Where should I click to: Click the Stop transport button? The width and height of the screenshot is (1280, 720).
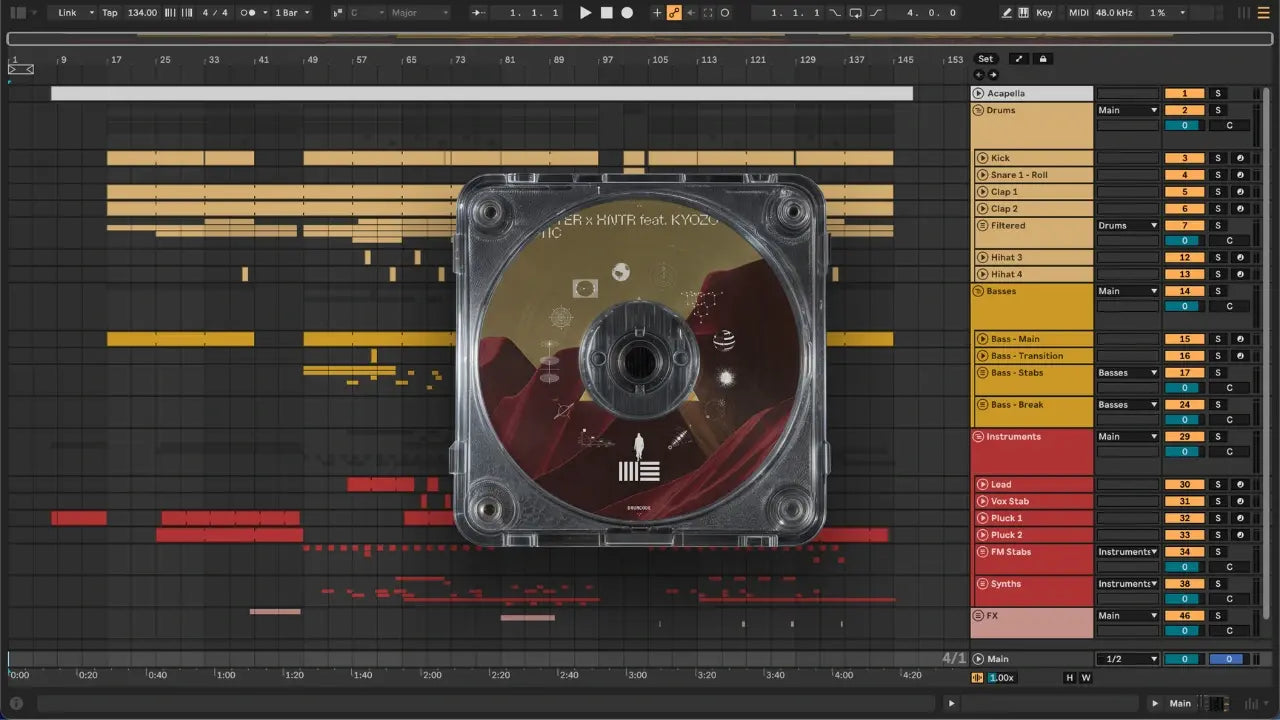[607, 13]
